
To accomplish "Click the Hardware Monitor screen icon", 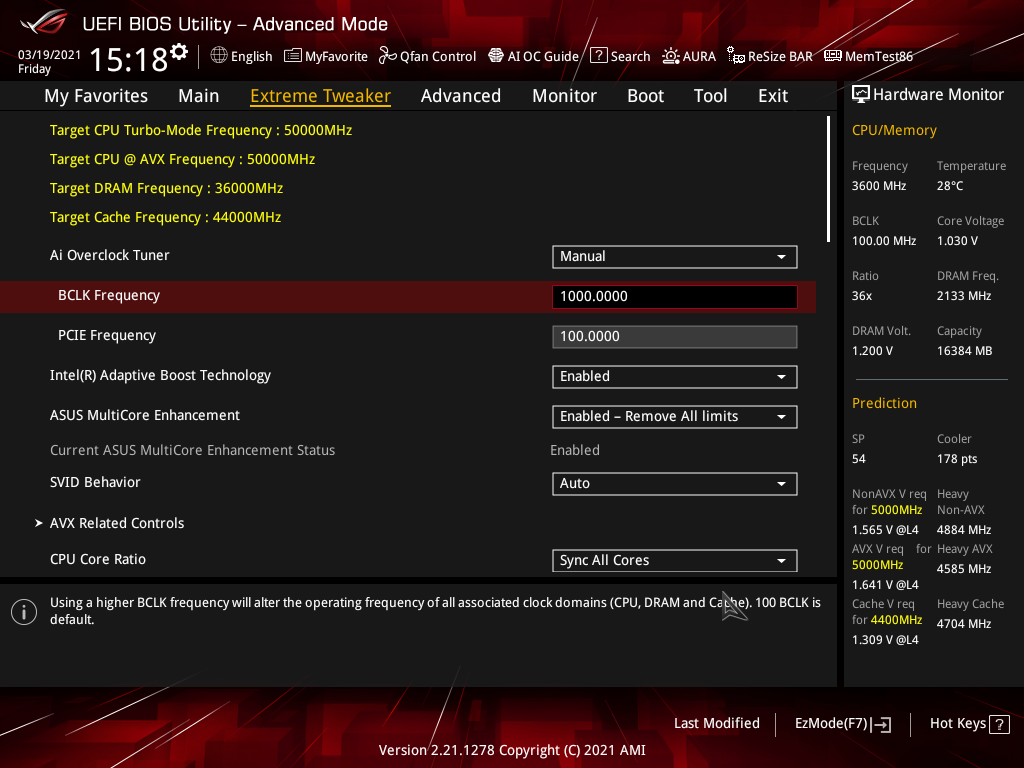I will click(861, 95).
